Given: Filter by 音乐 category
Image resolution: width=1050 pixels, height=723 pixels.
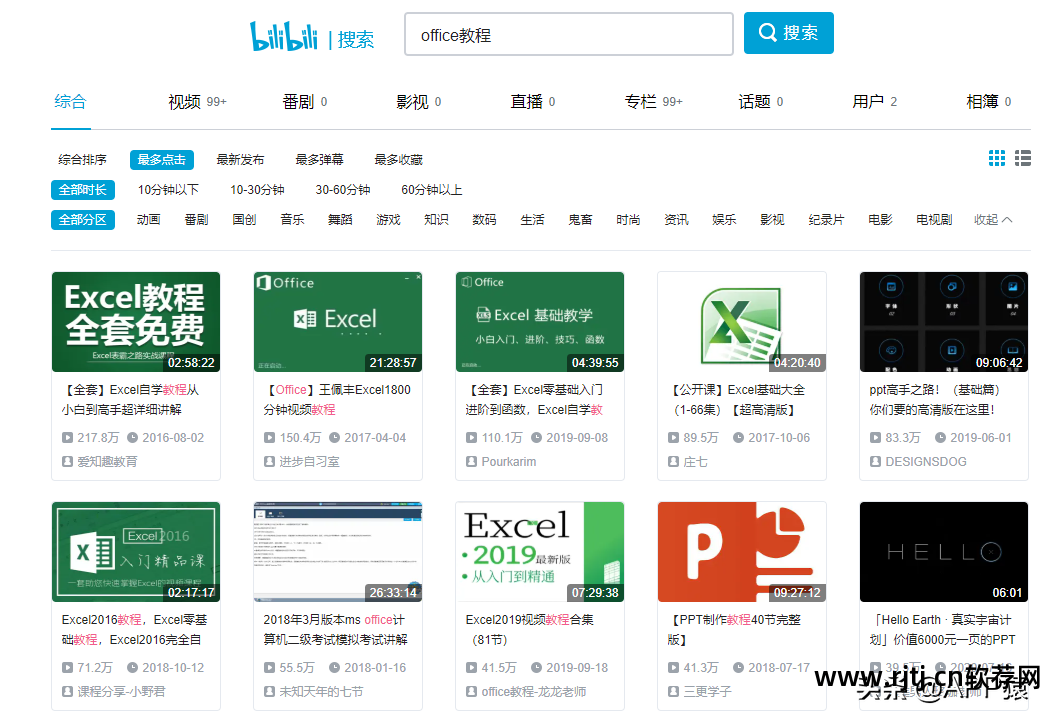Looking at the screenshot, I should click(x=293, y=220).
